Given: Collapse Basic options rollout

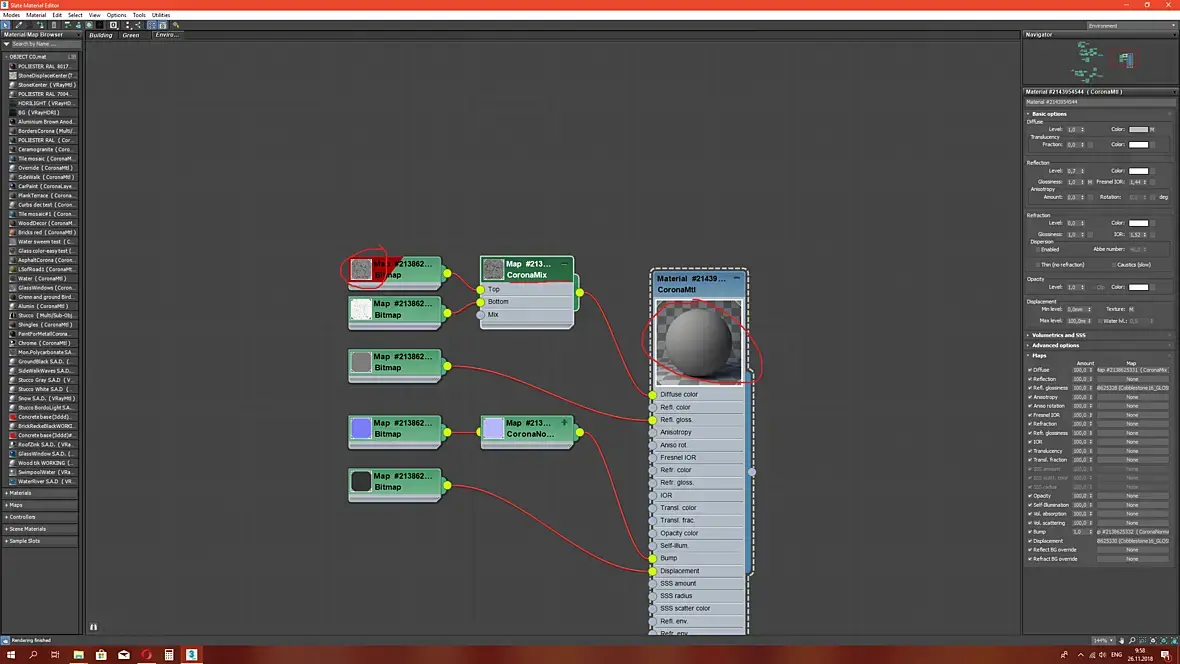Looking at the screenshot, I should pyautogui.click(x=1049, y=114).
